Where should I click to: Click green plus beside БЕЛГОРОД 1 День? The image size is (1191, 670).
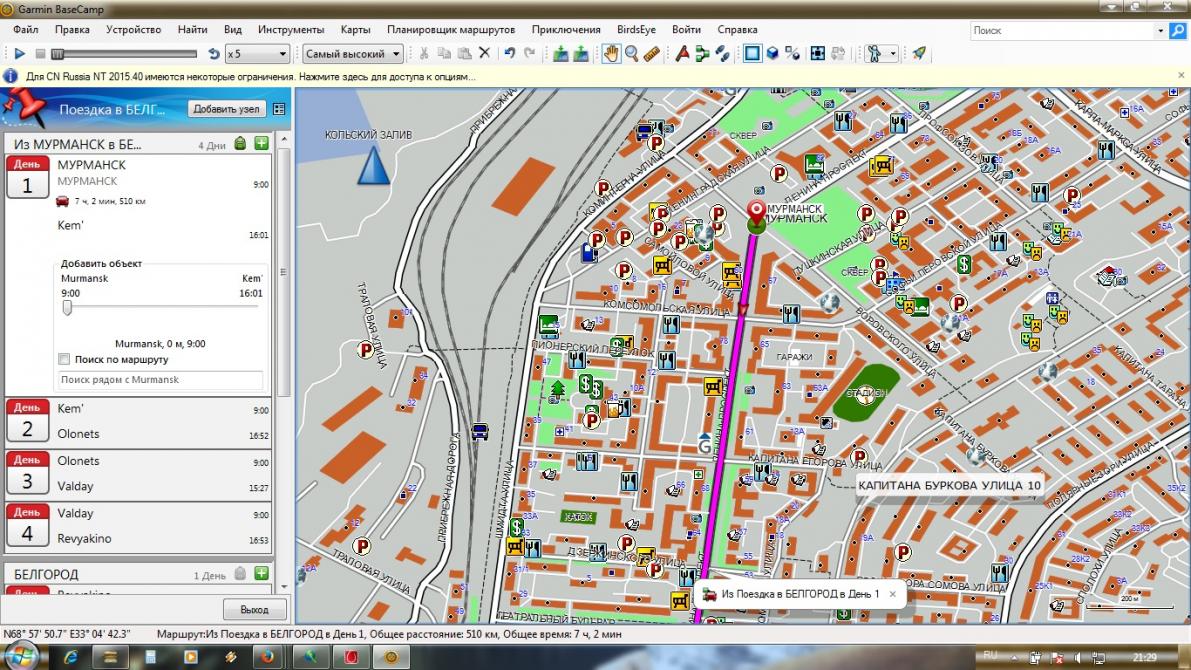261,574
